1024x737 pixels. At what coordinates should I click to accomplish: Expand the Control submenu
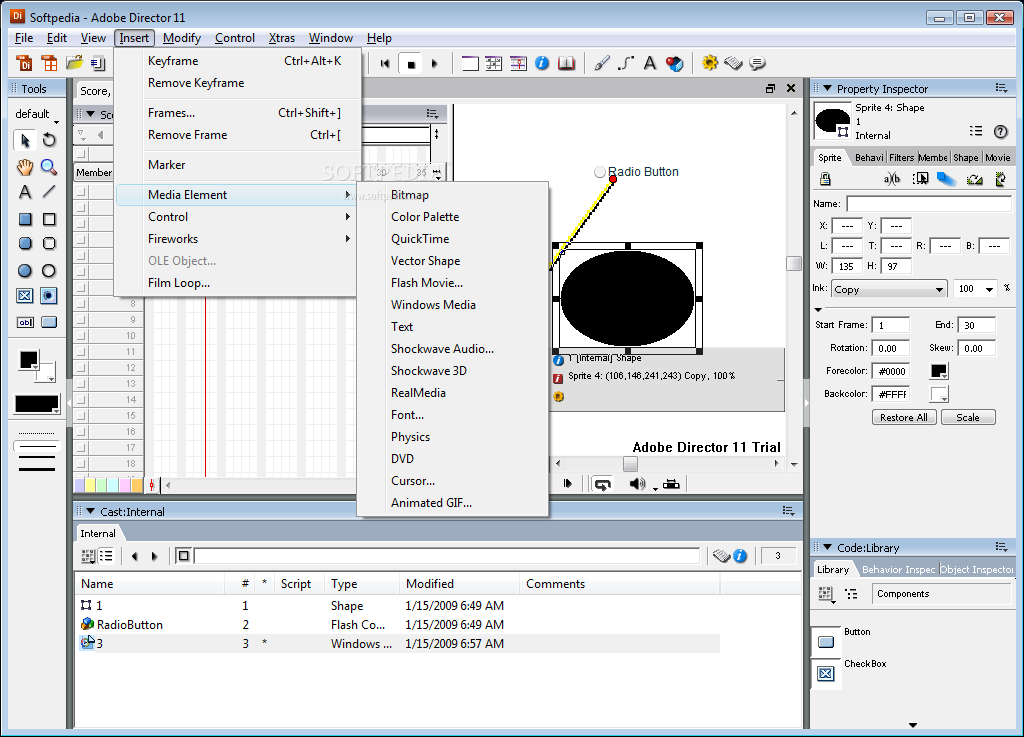(236, 217)
